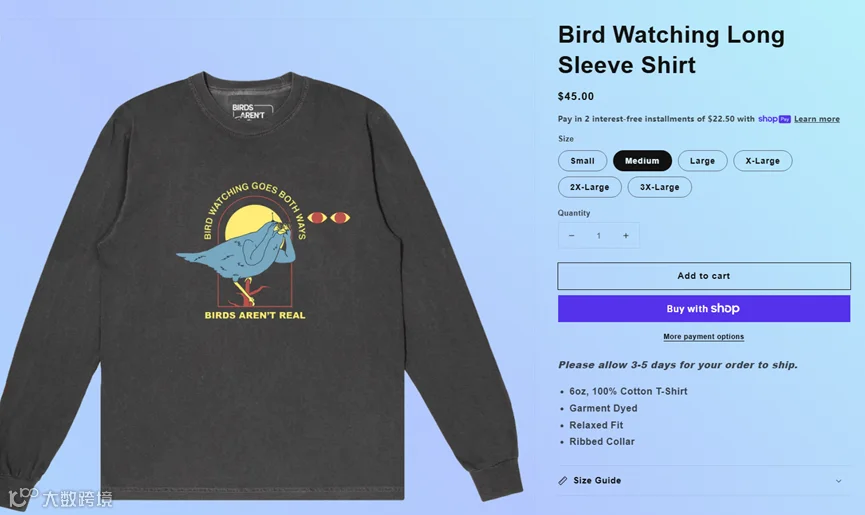Choose the Large size
865x515 pixels.
(x=702, y=161)
